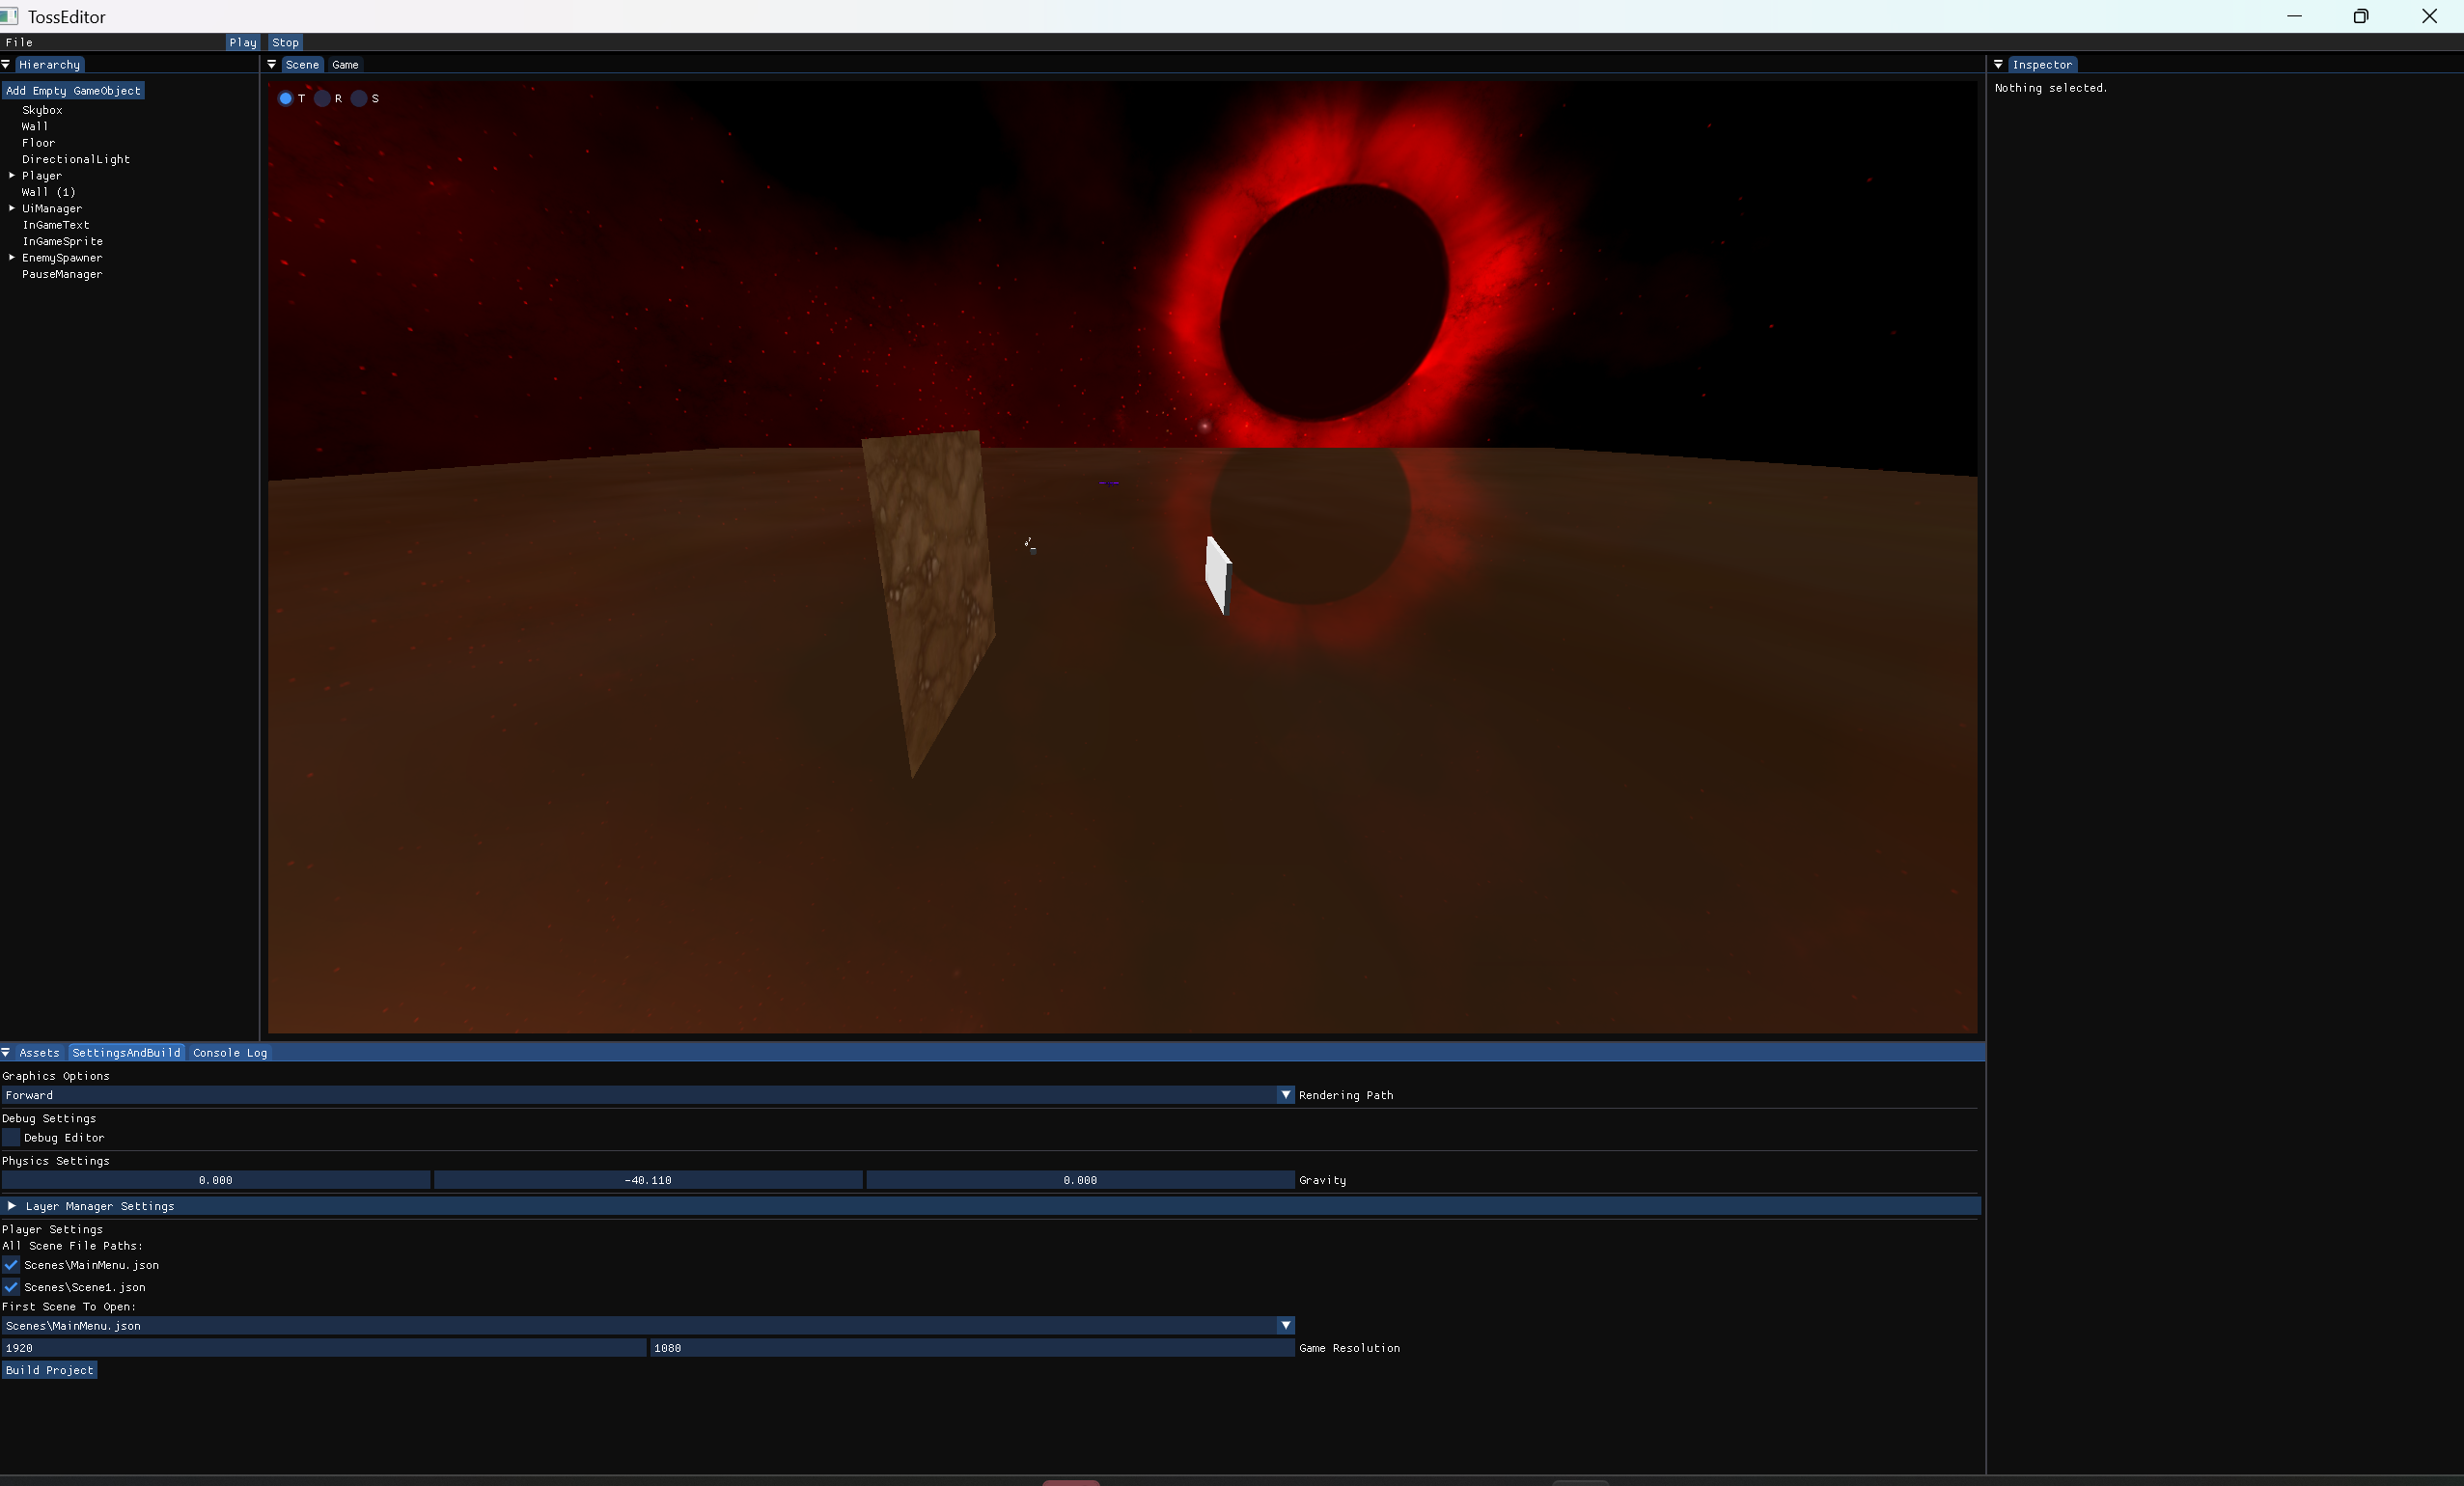
Task: Open the File menu
Action: point(19,42)
